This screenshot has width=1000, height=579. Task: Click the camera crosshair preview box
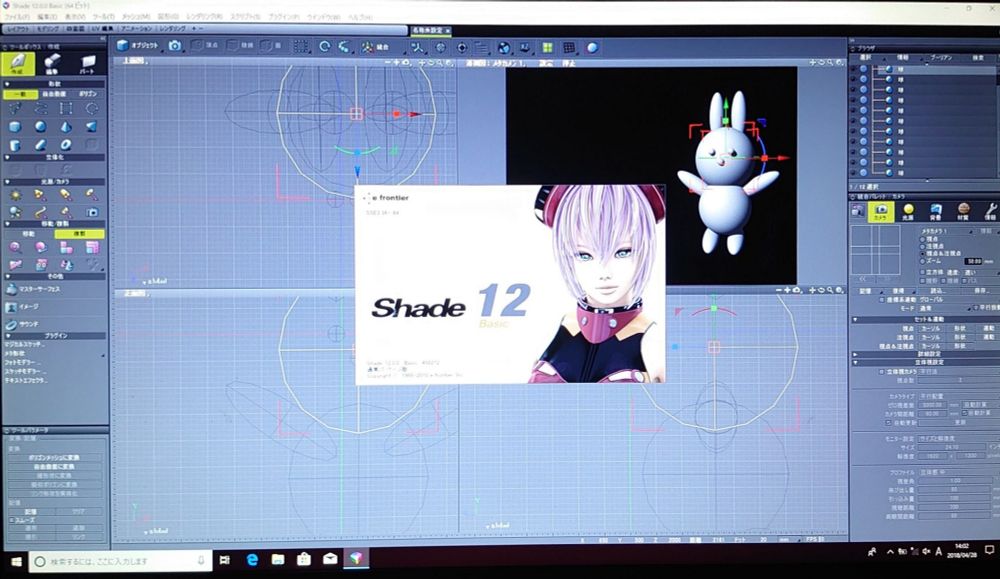875,251
